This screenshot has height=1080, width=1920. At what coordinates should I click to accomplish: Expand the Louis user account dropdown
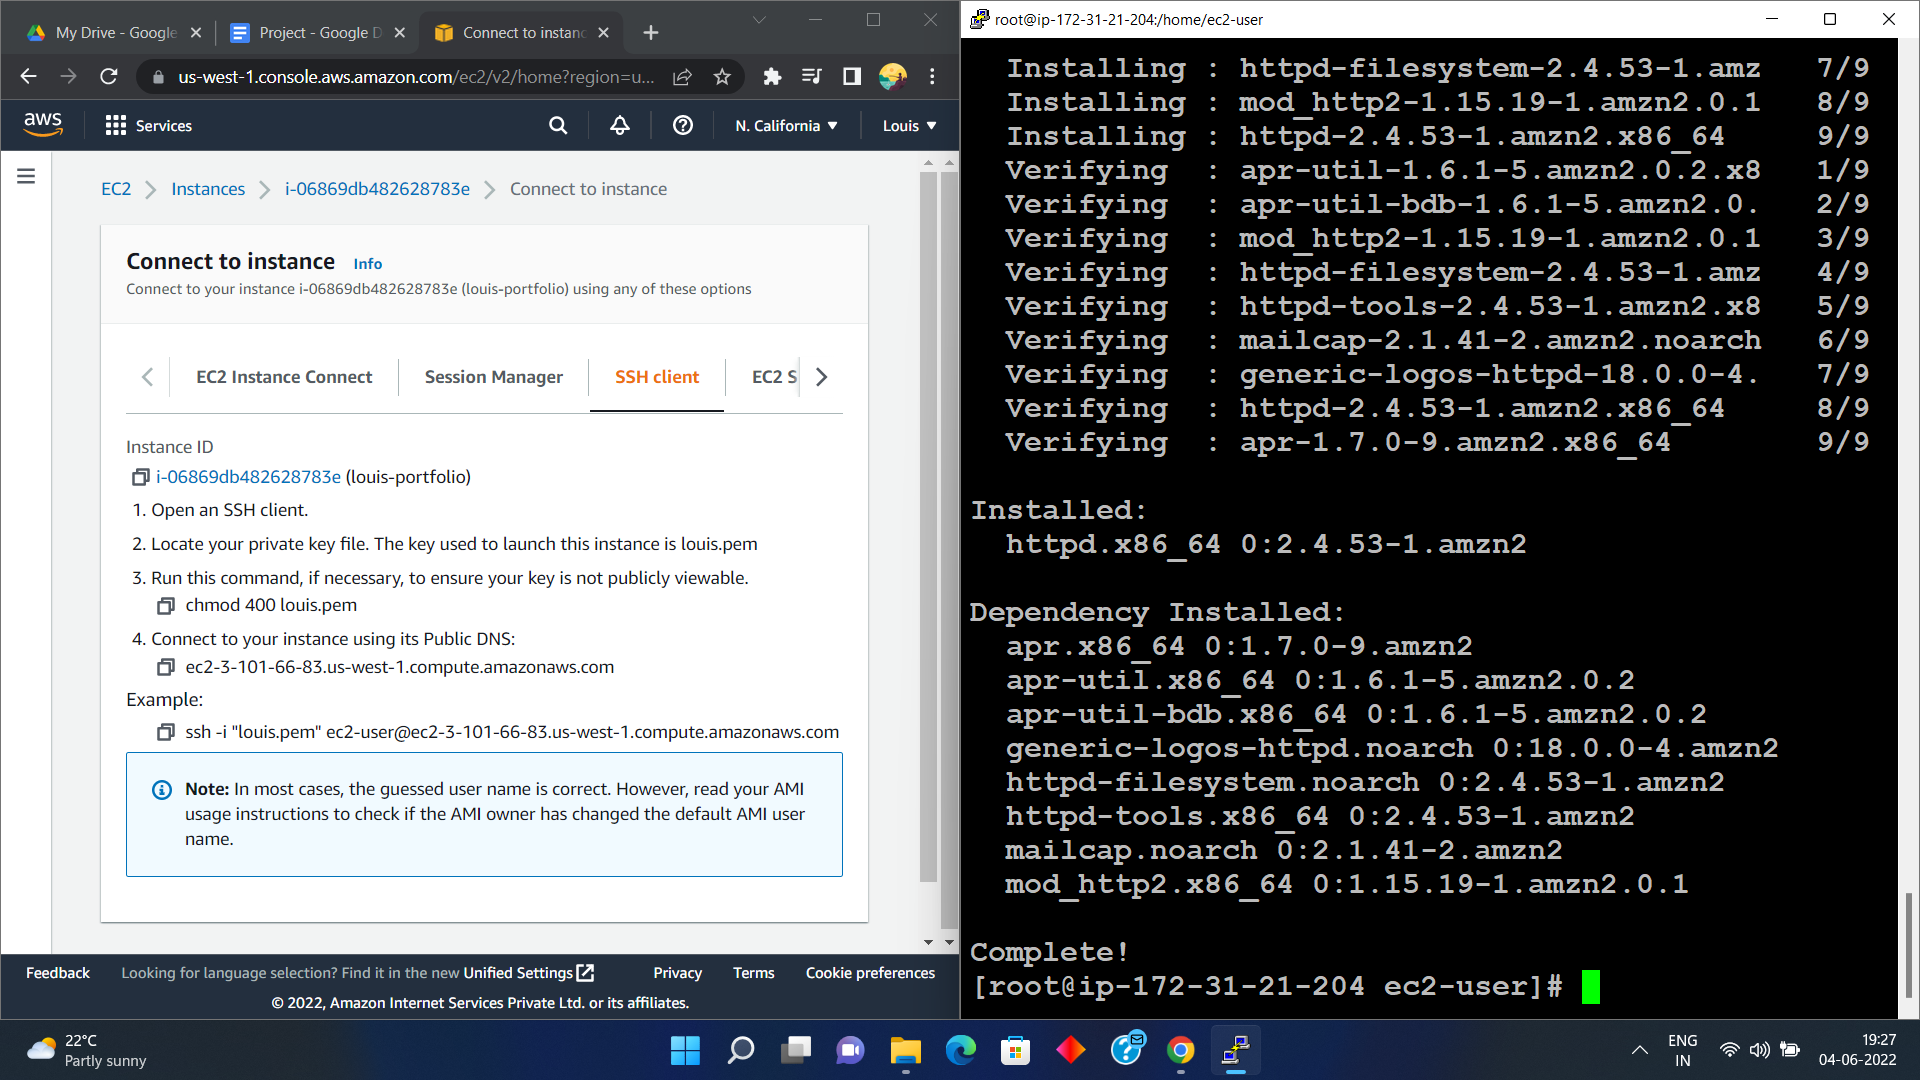(x=909, y=124)
